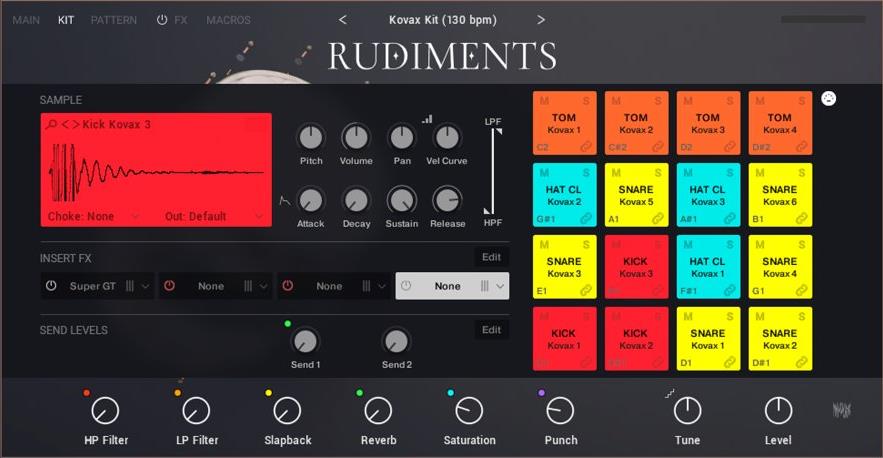This screenshot has width=883, height=458.
Task: Click the stepped icon above Tune knob
Action: coord(670,393)
